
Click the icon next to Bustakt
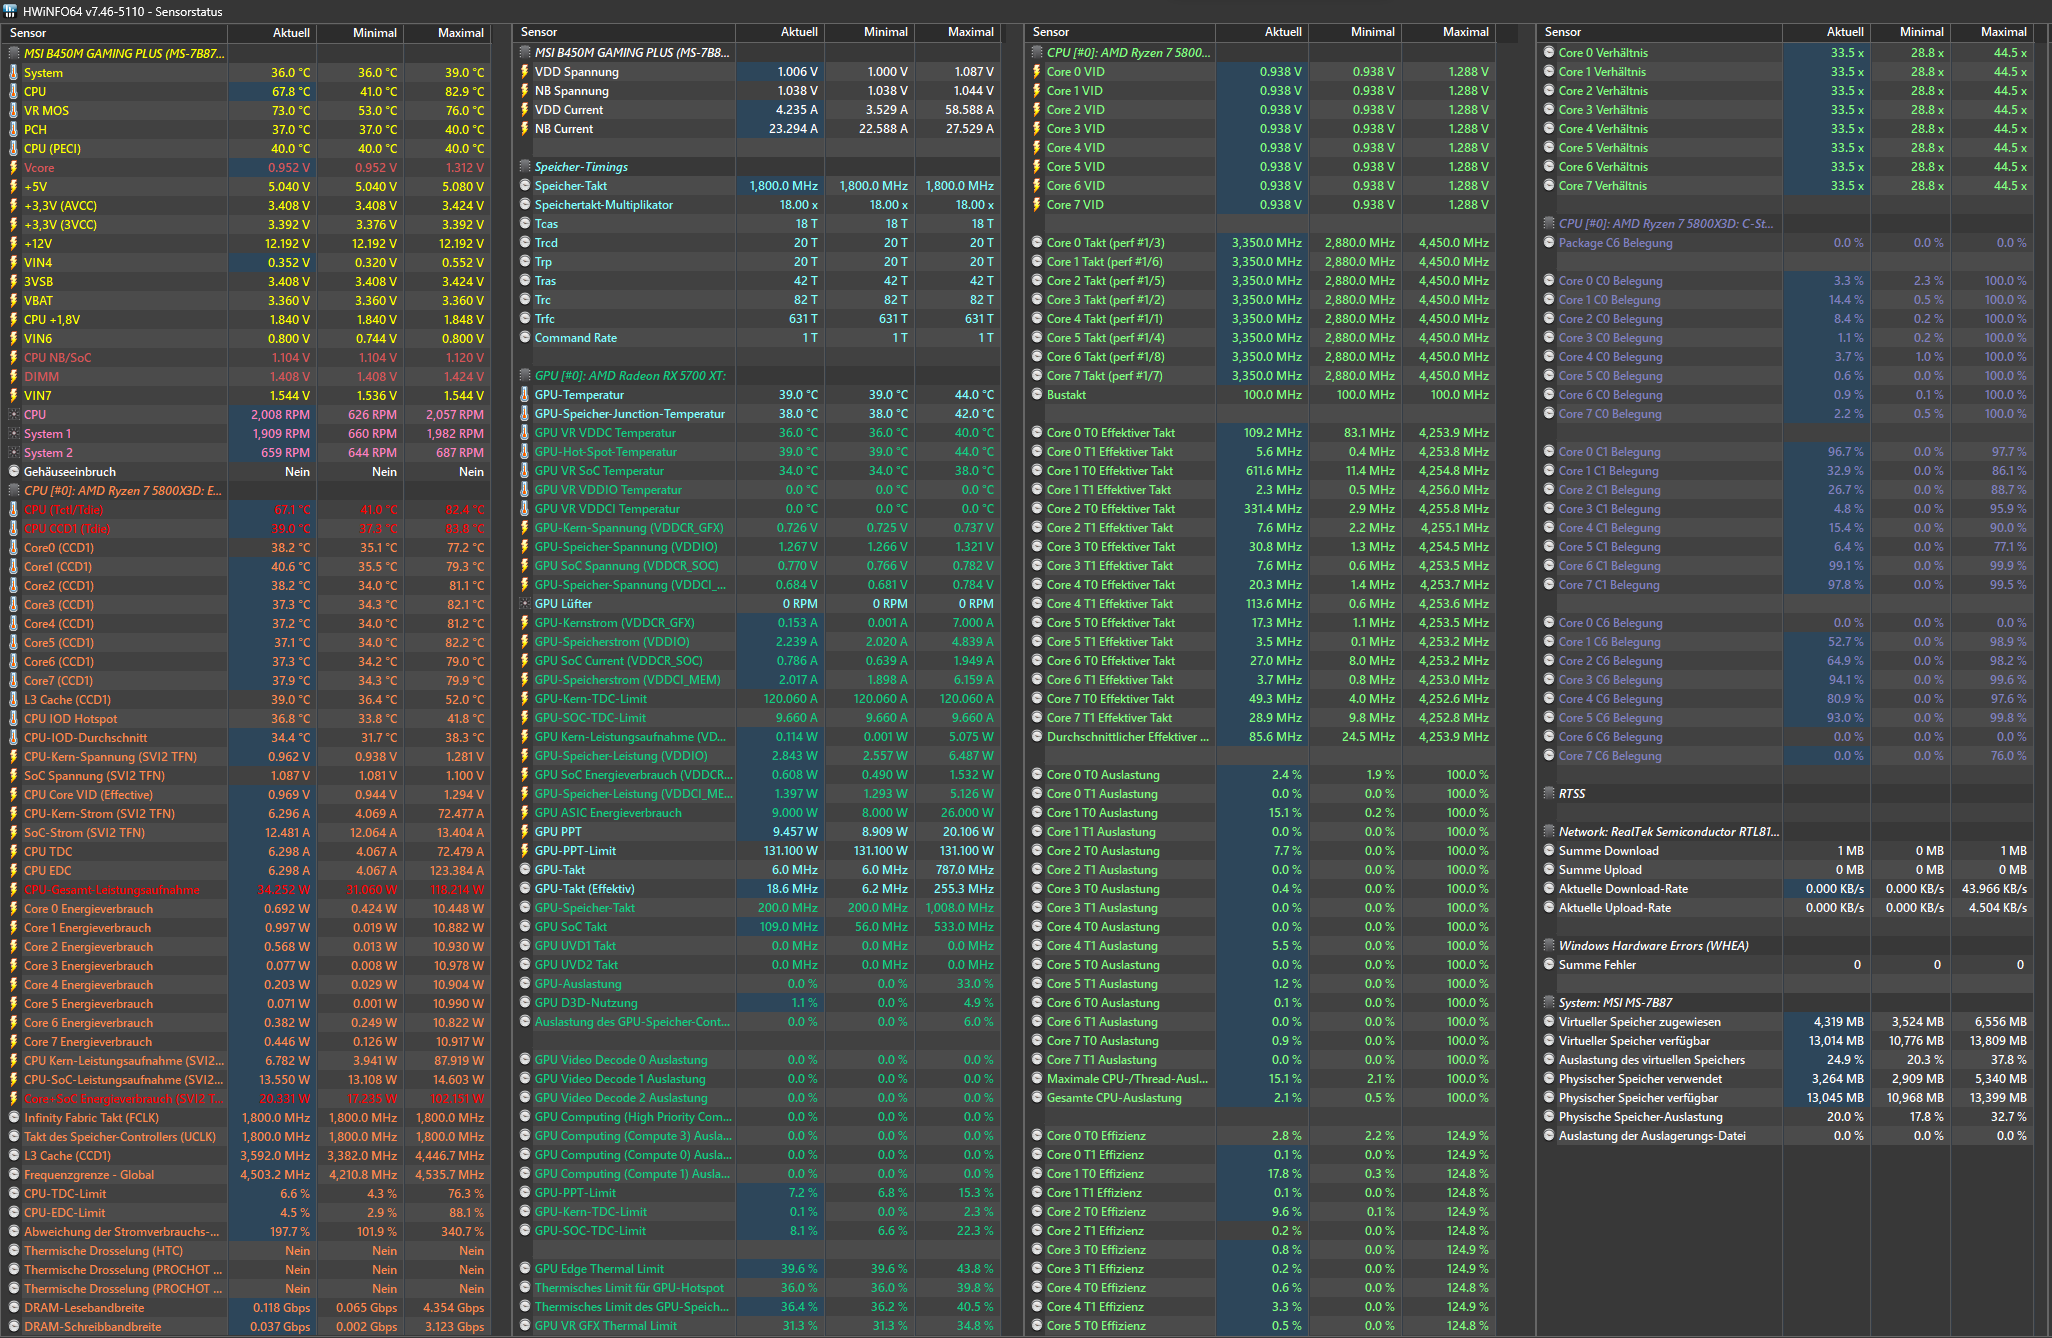(1037, 395)
